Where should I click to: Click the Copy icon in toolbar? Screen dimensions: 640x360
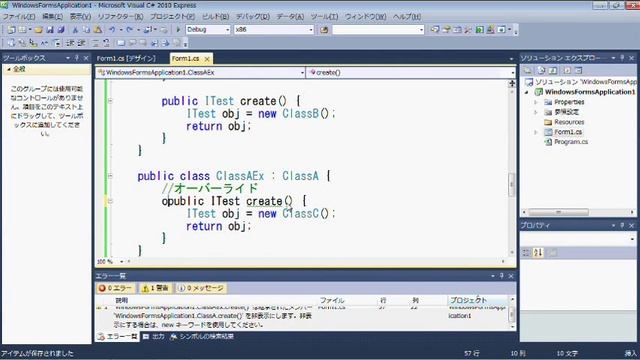click(86, 29)
